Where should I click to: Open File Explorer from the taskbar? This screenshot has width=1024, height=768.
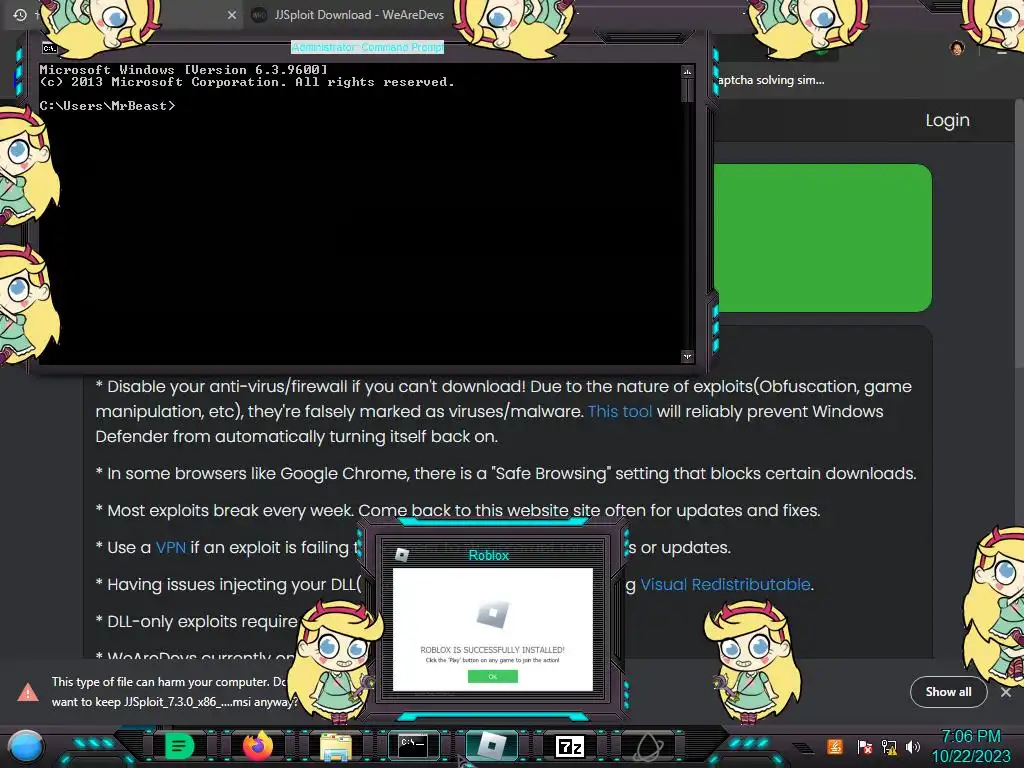(x=336, y=747)
